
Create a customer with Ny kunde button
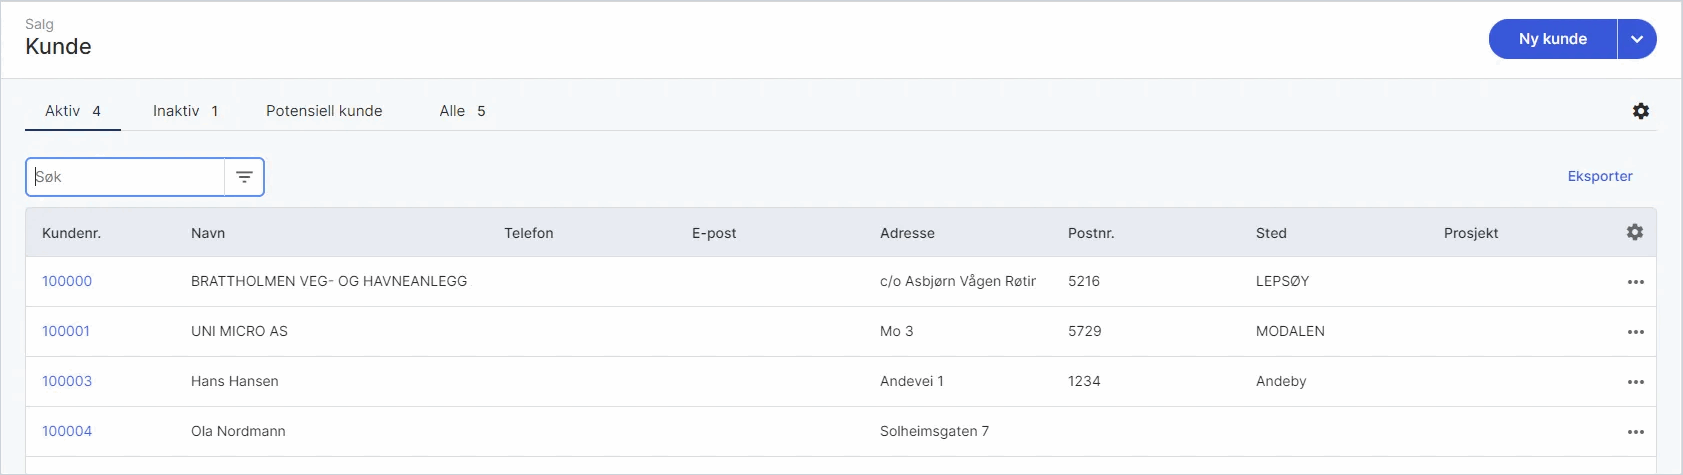[x=1553, y=39]
